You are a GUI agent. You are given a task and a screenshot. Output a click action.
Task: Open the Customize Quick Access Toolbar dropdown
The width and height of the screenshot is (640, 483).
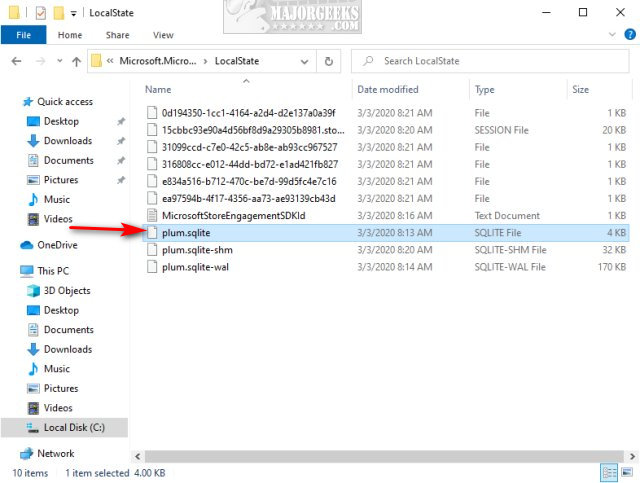[73, 13]
